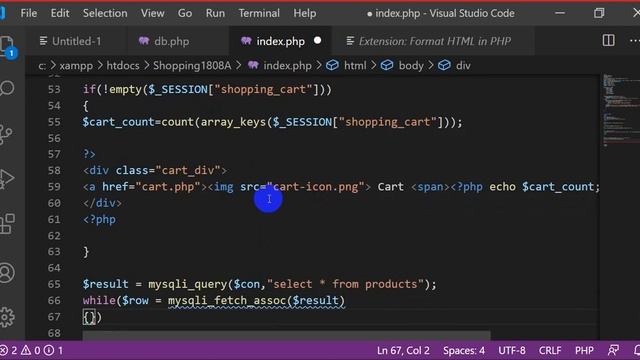640x360 pixels.
Task: Open Source Control view in activity bar
Action: 6,134
